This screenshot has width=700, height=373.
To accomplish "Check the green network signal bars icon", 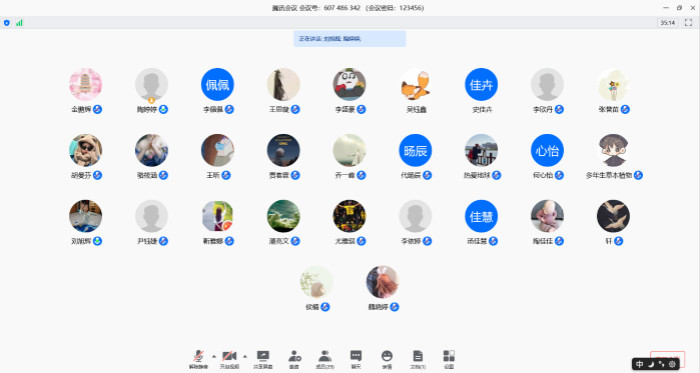I will point(19,23).
